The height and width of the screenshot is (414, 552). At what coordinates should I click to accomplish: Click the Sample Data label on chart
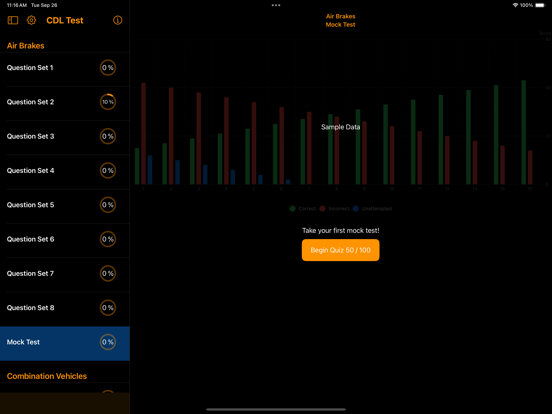[340, 127]
